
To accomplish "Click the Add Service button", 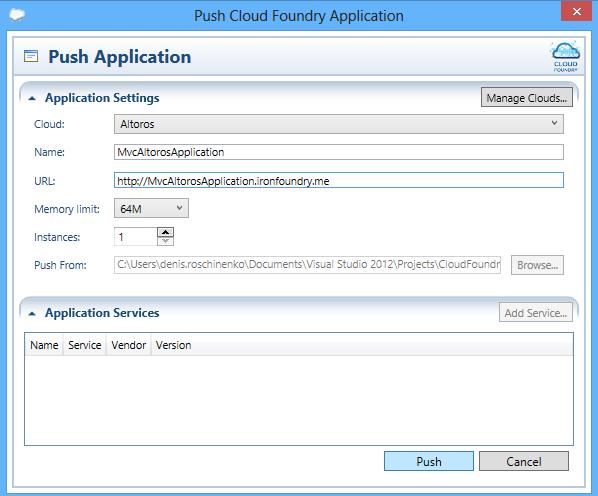I will click(536, 313).
